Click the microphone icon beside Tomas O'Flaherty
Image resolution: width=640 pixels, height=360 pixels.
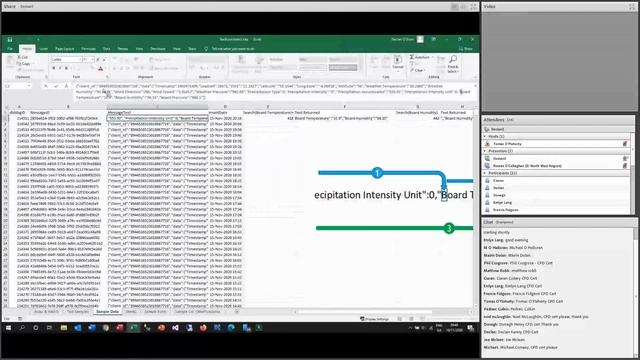click(624, 144)
